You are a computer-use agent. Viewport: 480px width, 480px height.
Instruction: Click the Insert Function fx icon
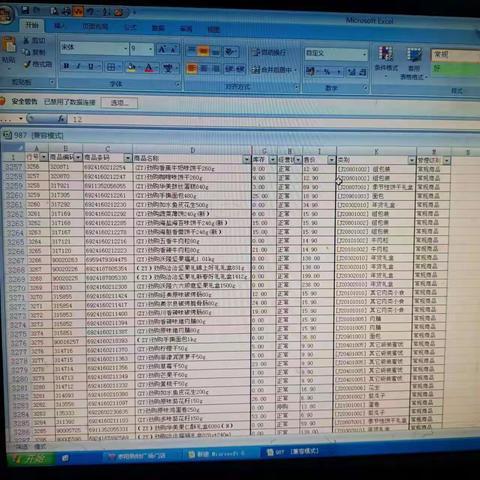(x=61, y=118)
